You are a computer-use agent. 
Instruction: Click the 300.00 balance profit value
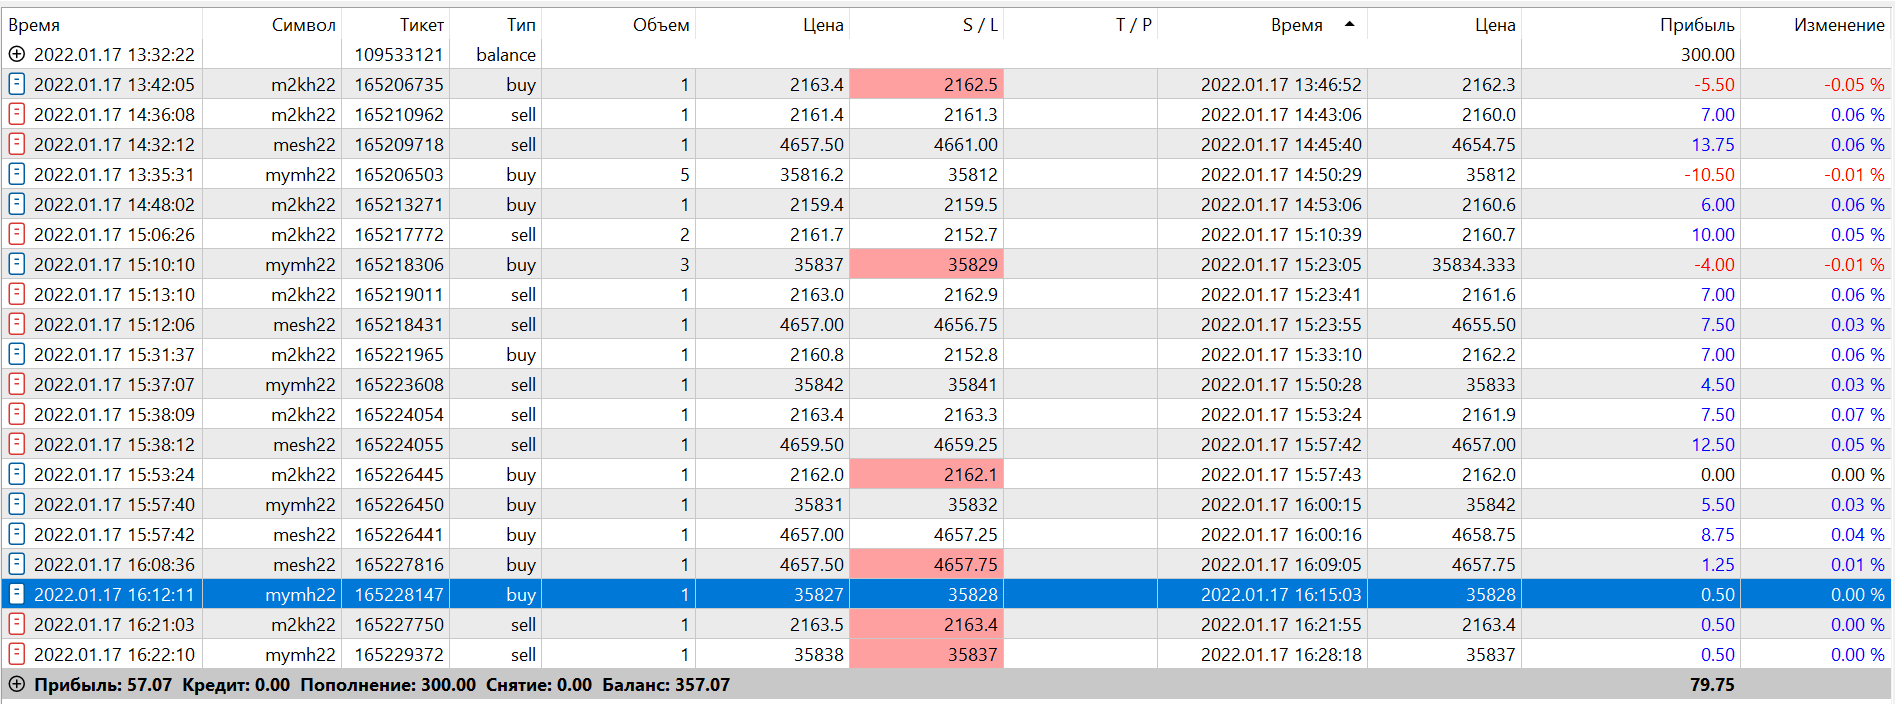tap(1707, 55)
